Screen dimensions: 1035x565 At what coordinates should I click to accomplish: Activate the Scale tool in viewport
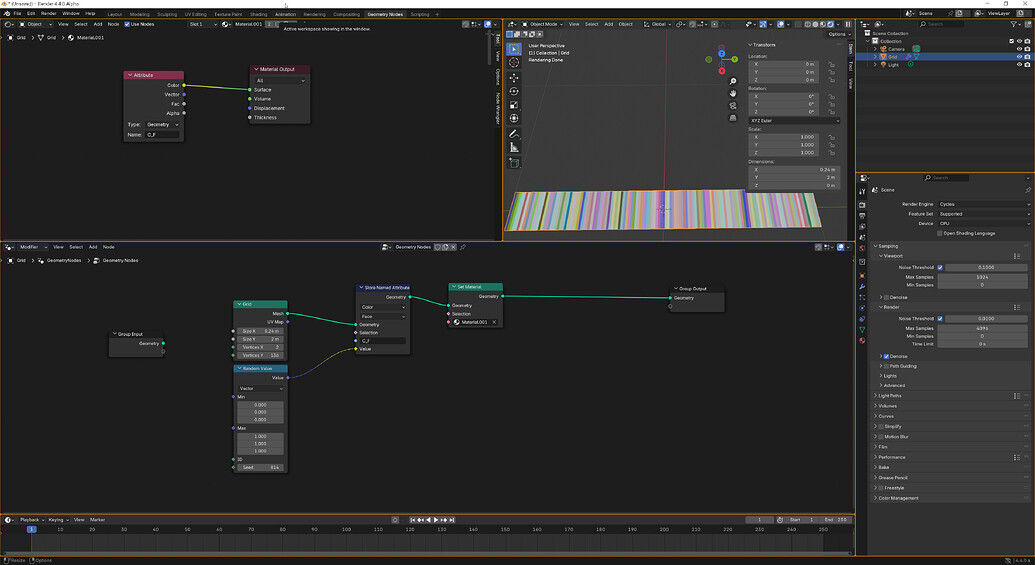pyautogui.click(x=514, y=105)
